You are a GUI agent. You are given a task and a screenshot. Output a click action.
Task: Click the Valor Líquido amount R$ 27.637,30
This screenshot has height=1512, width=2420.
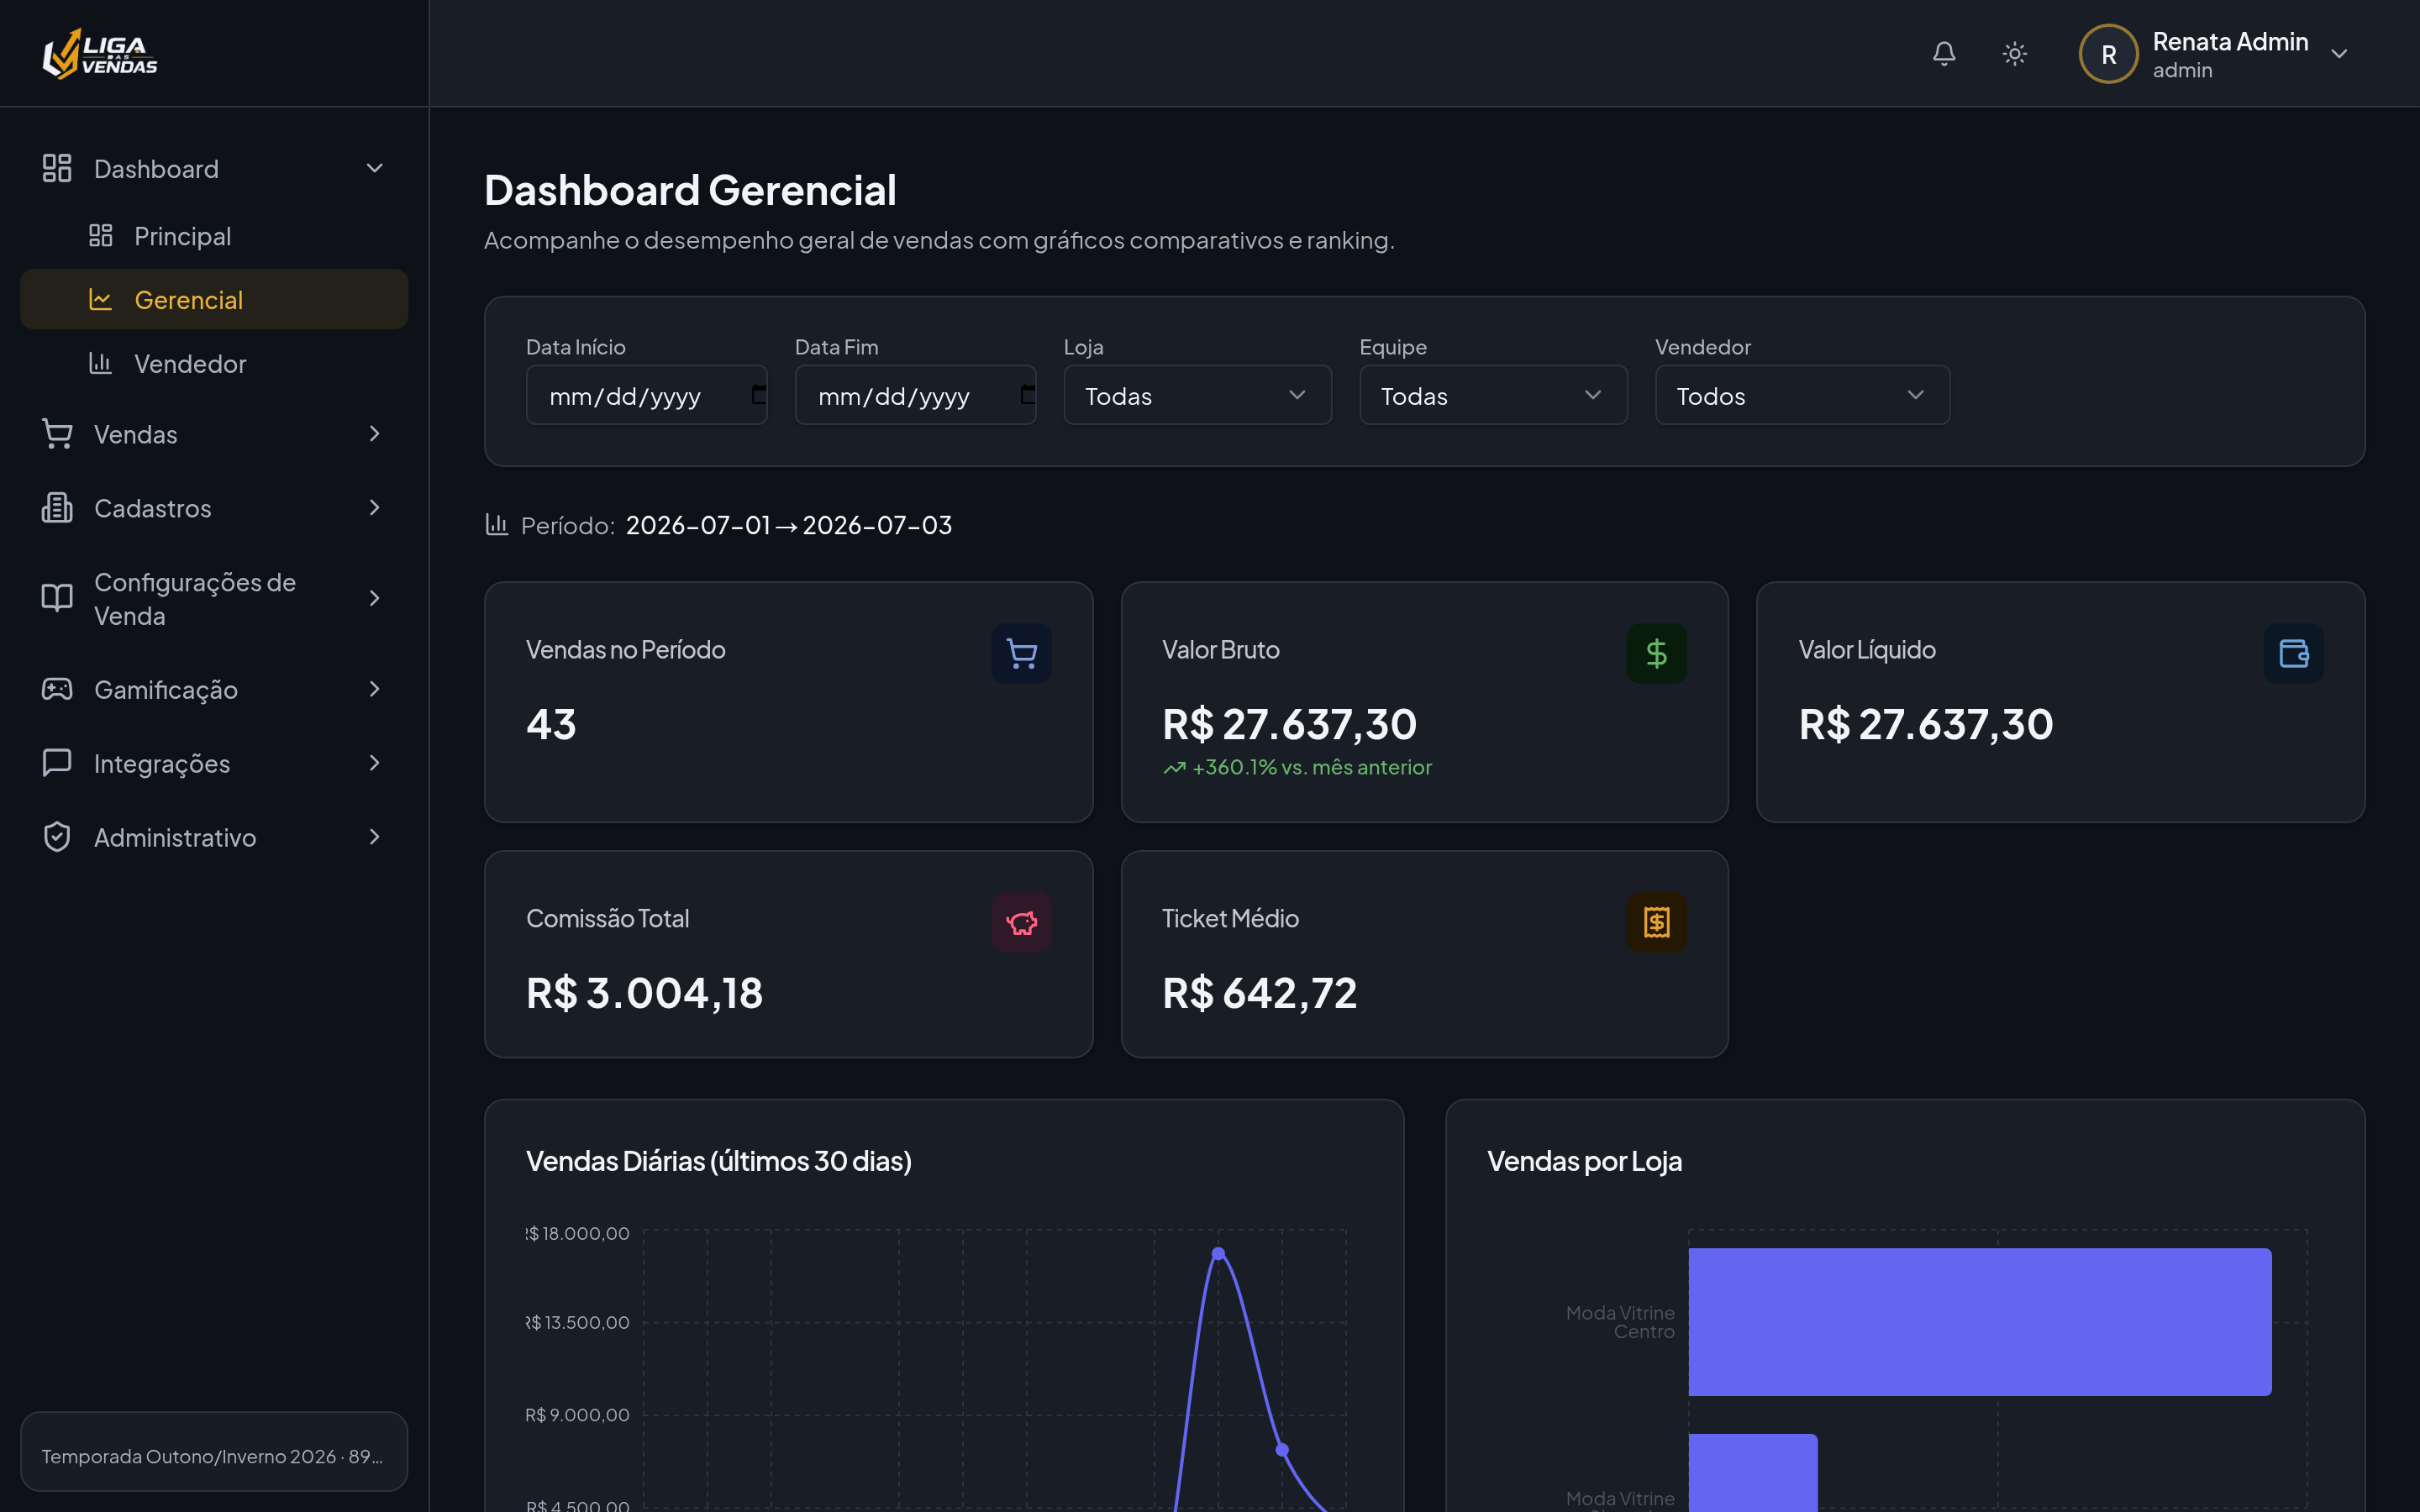[x=1926, y=724]
